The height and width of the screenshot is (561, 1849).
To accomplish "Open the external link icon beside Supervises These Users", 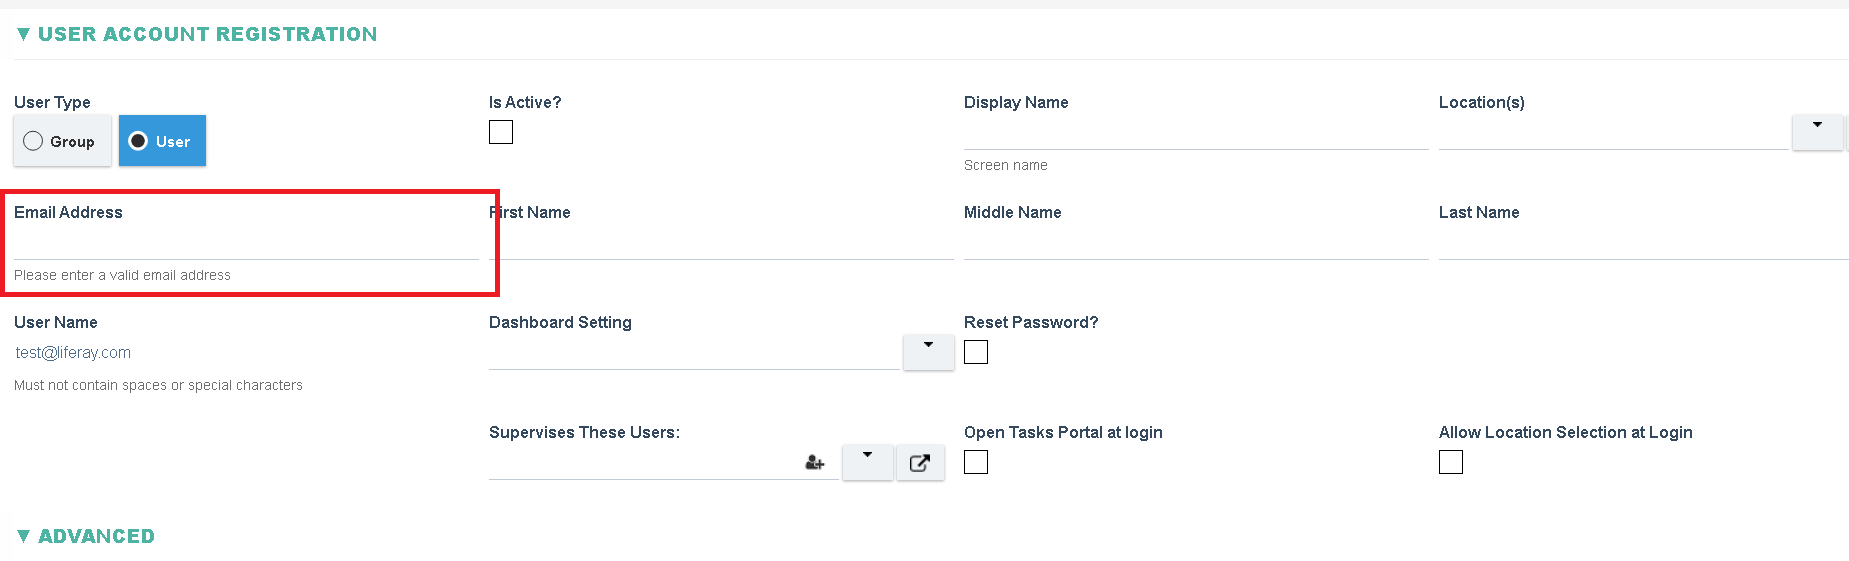I will click(x=920, y=463).
